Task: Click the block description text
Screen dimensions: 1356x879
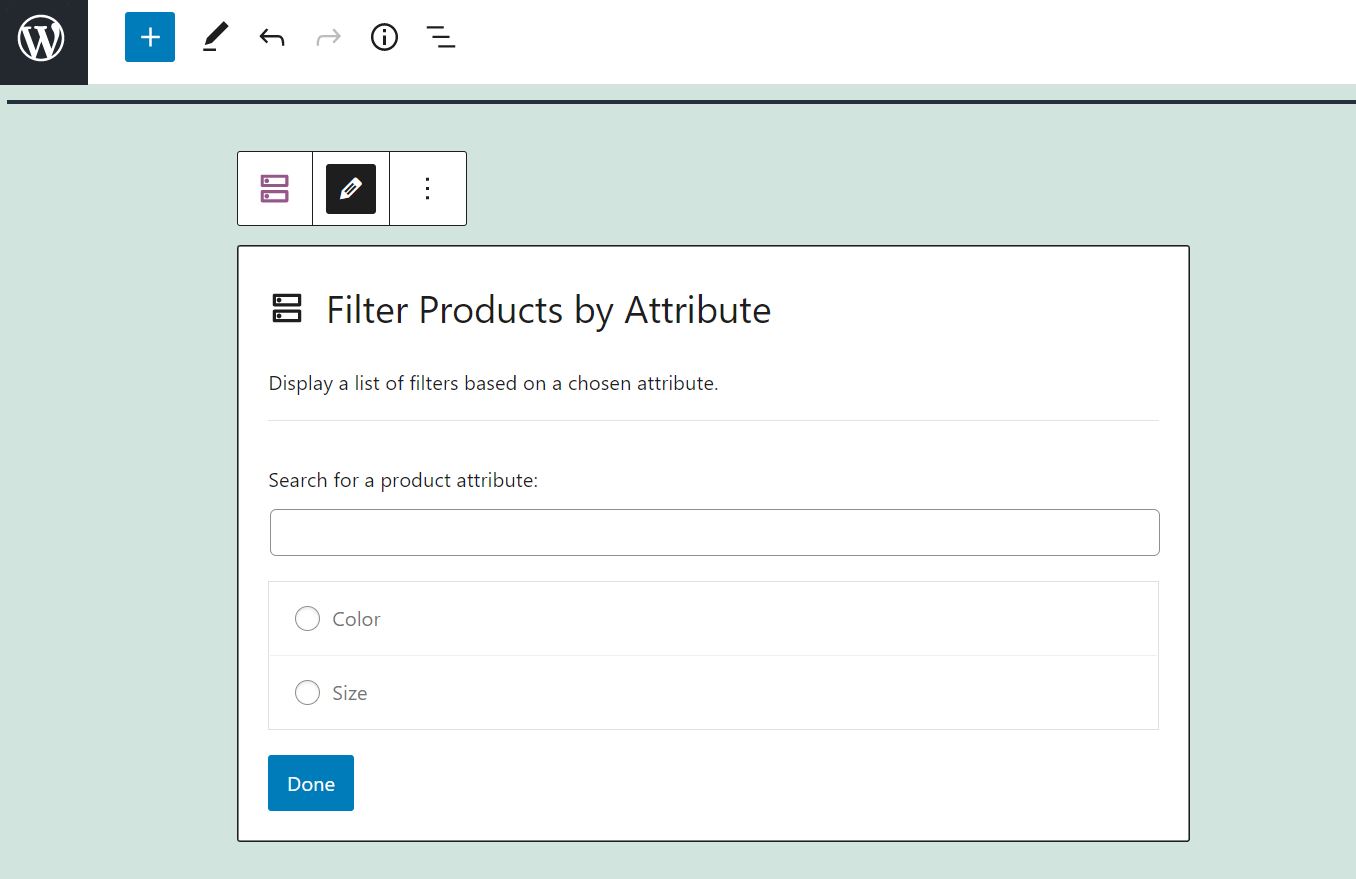Action: pos(493,383)
